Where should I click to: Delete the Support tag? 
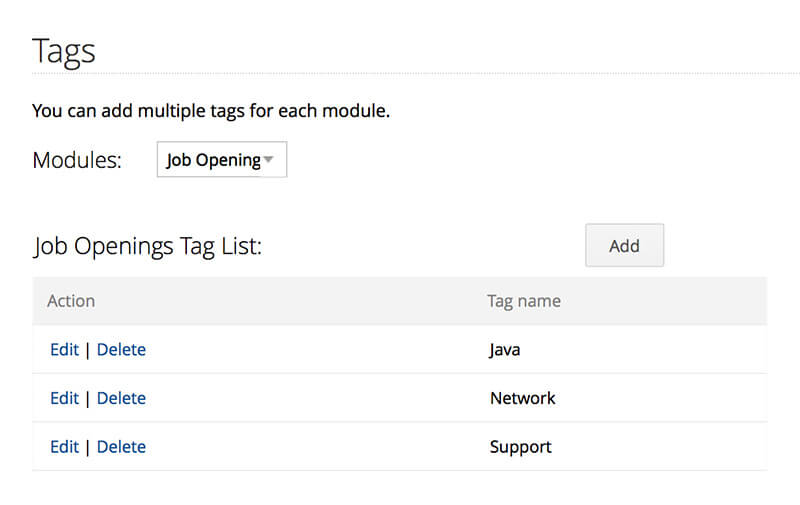pos(121,447)
